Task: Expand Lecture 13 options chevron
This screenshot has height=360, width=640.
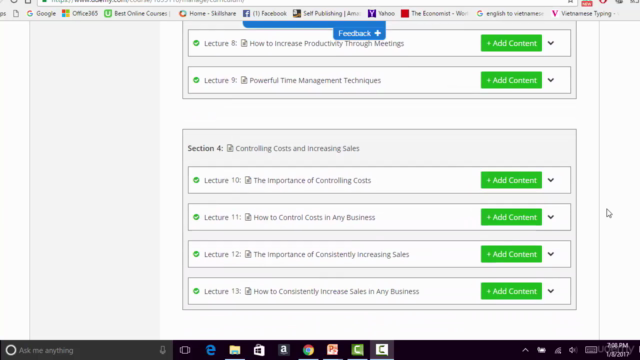Action: pos(551,291)
